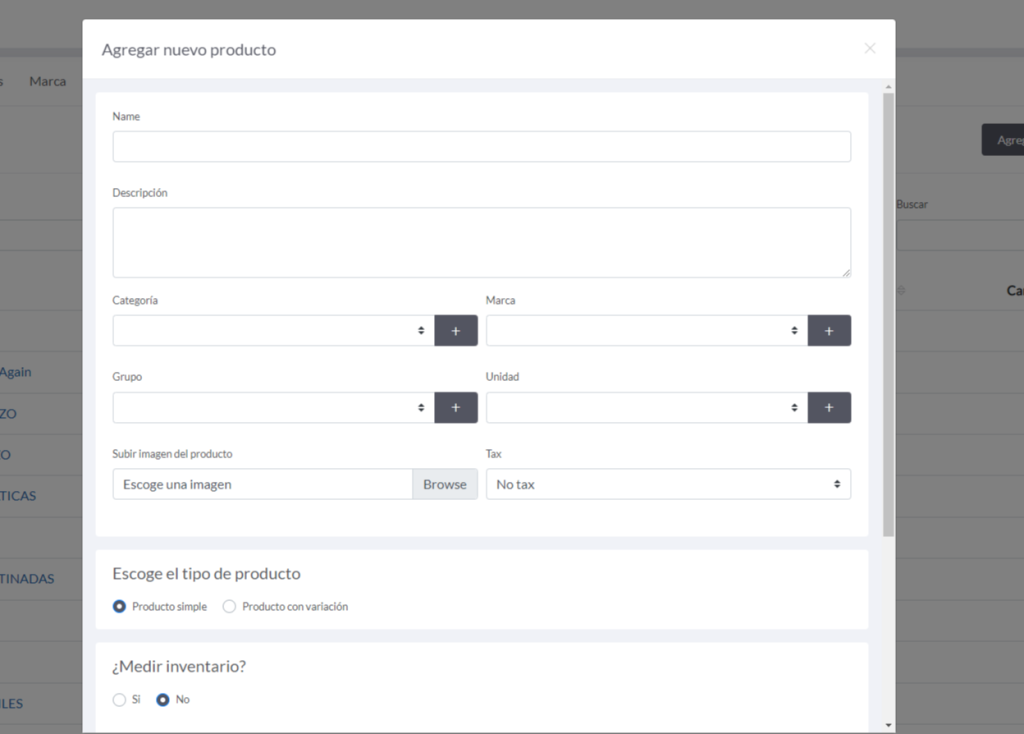Choose Producto con variación product type
The width and height of the screenshot is (1024, 734).
[x=230, y=607]
